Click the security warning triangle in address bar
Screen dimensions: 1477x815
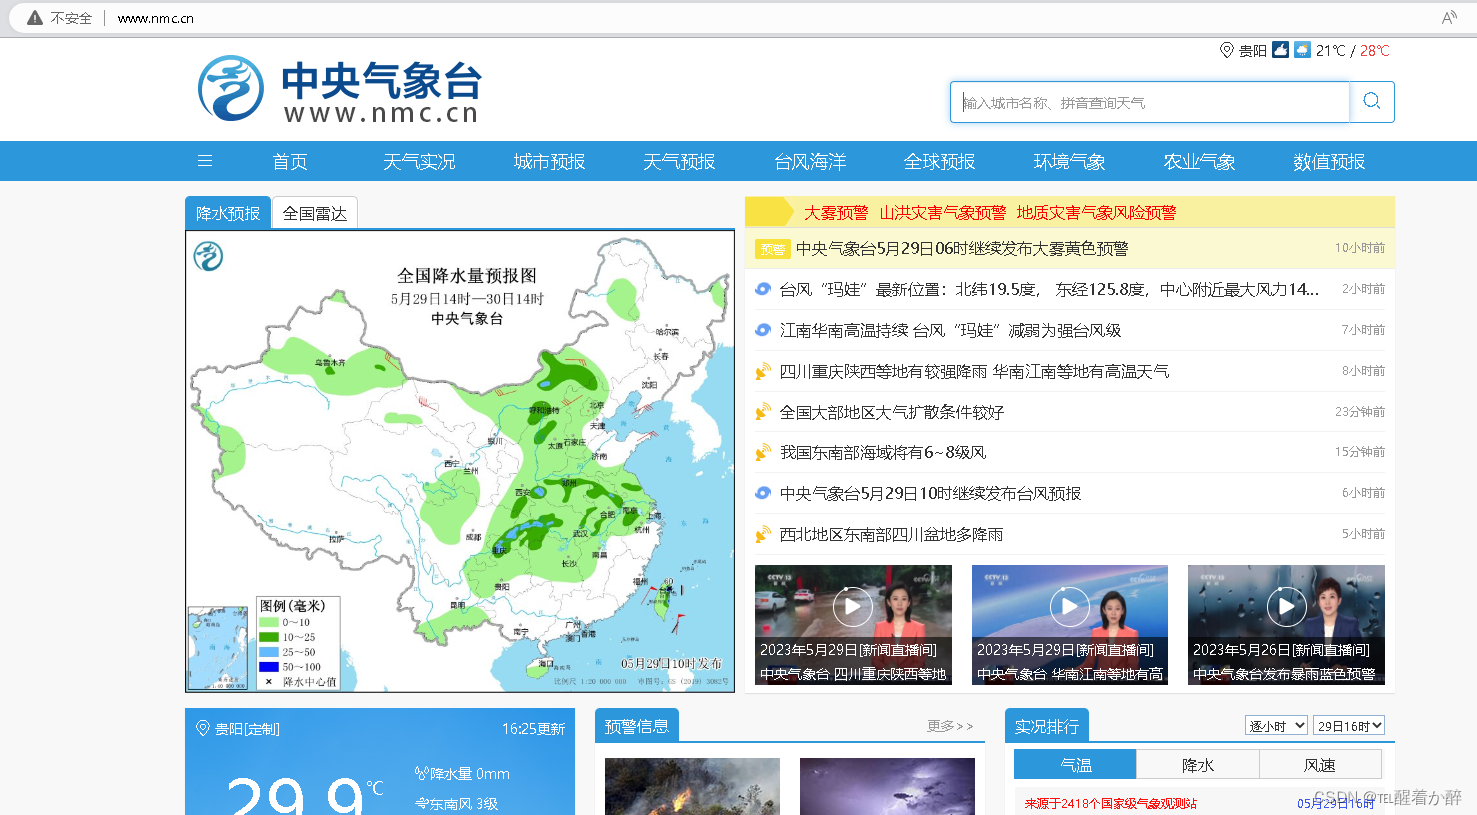(x=35, y=18)
